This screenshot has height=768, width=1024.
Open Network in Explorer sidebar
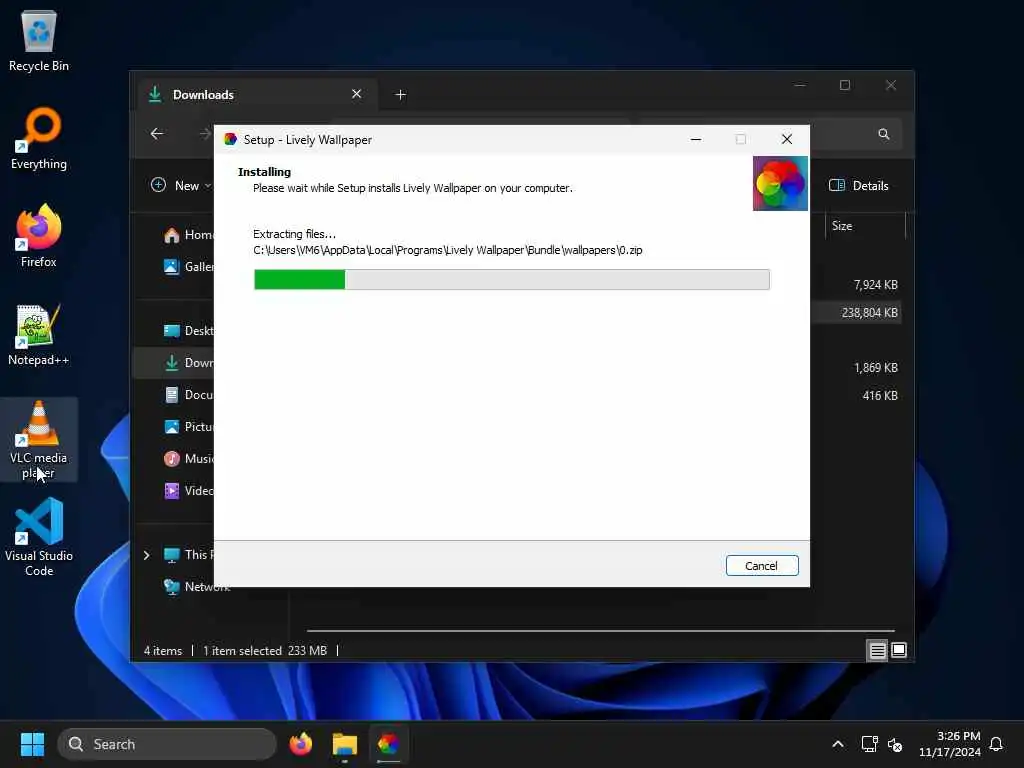[x=196, y=586]
